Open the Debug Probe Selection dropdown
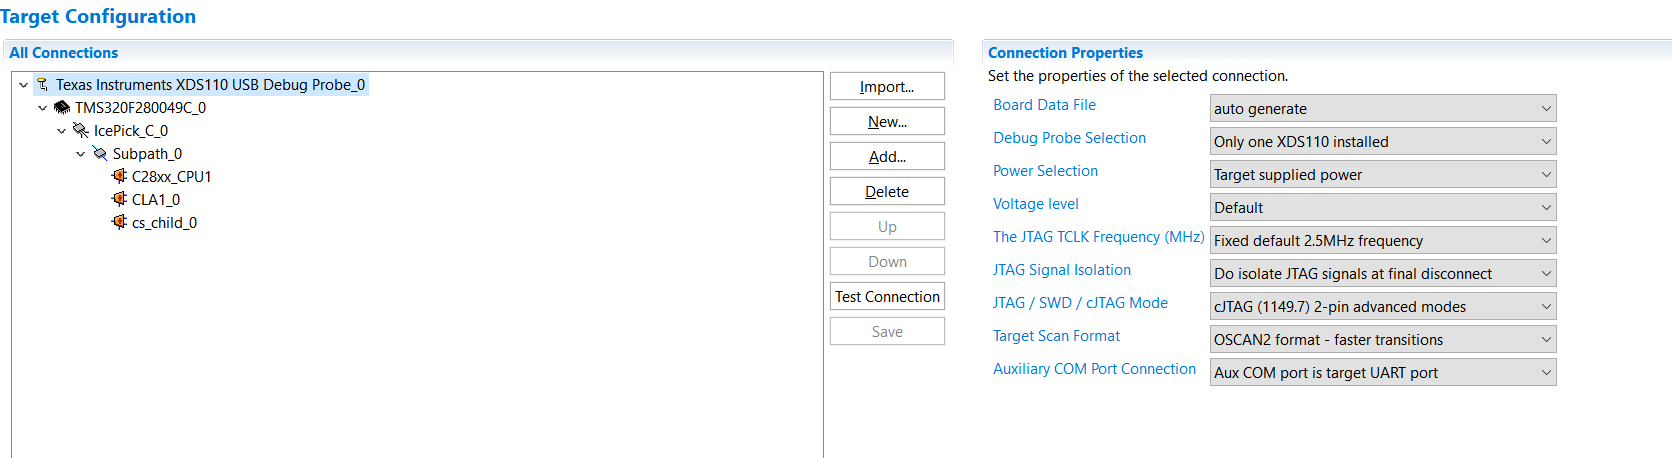This screenshot has height=458, width=1672. [1383, 142]
